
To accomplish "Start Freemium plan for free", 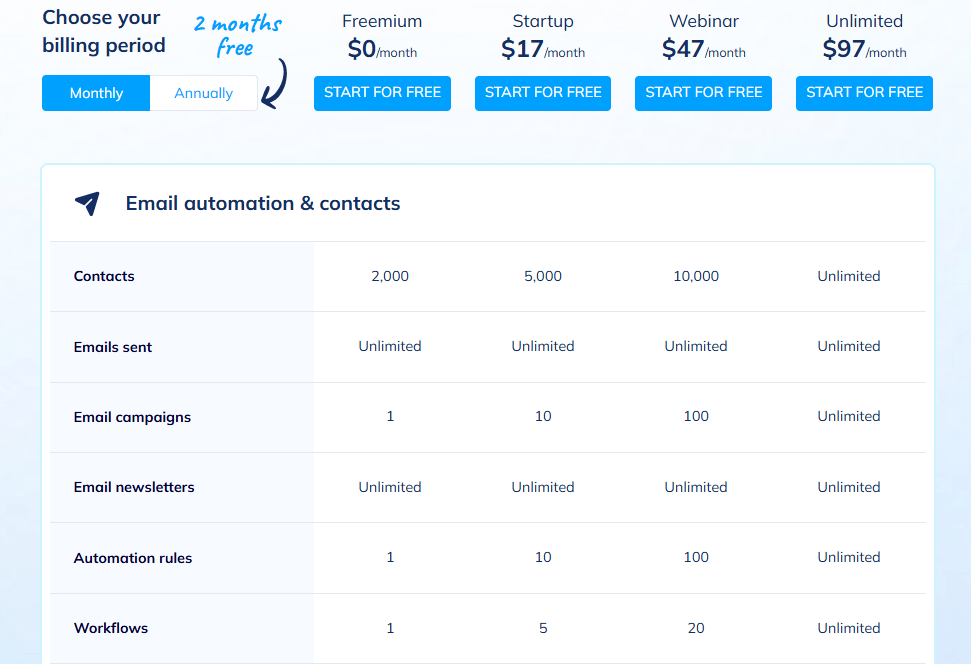I will click(382, 93).
